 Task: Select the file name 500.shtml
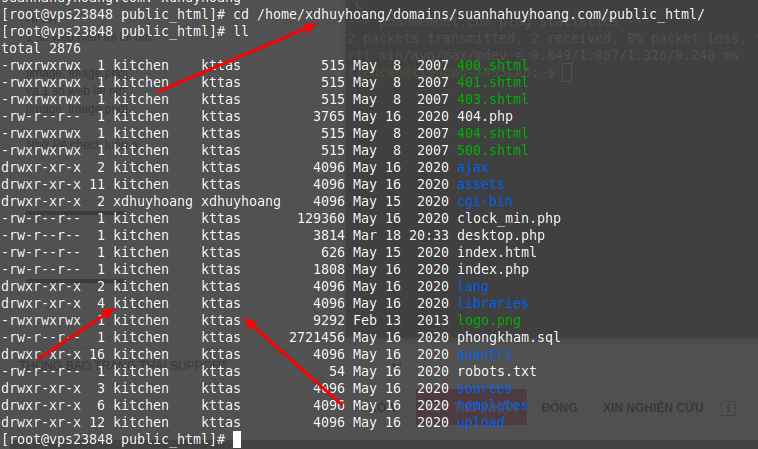[493, 150]
